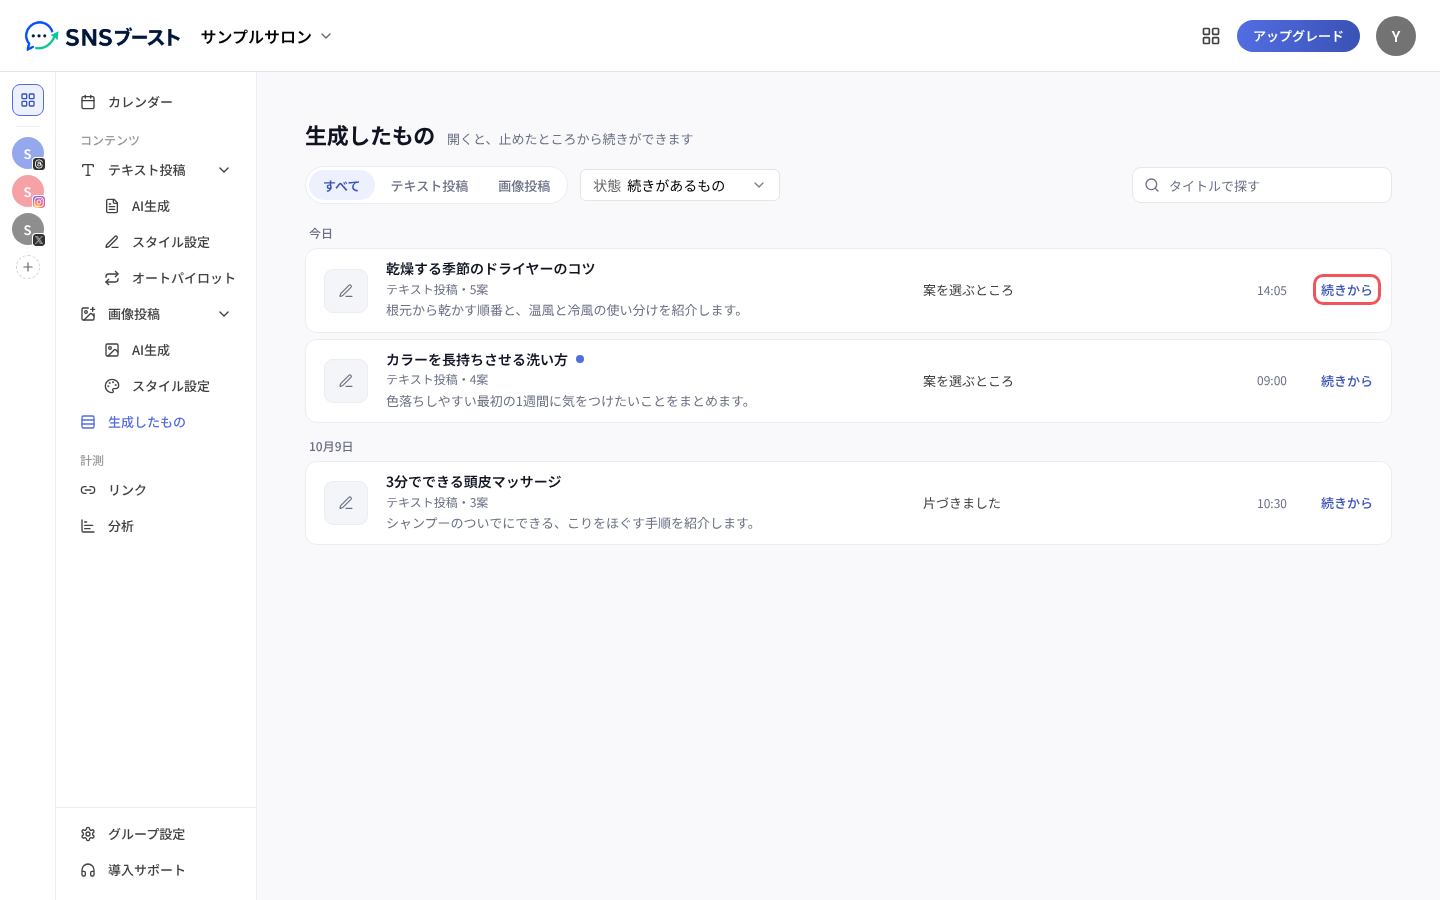The width and height of the screenshot is (1440, 900).
Task: Open スタイル設定 under 画像投稿
Action: (x=168, y=386)
